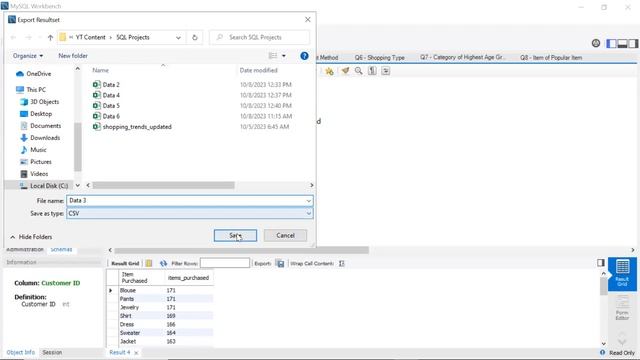This screenshot has height=360, width=640.
Task: Switch to the Object Info tab
Action: pyautogui.click(x=20, y=352)
